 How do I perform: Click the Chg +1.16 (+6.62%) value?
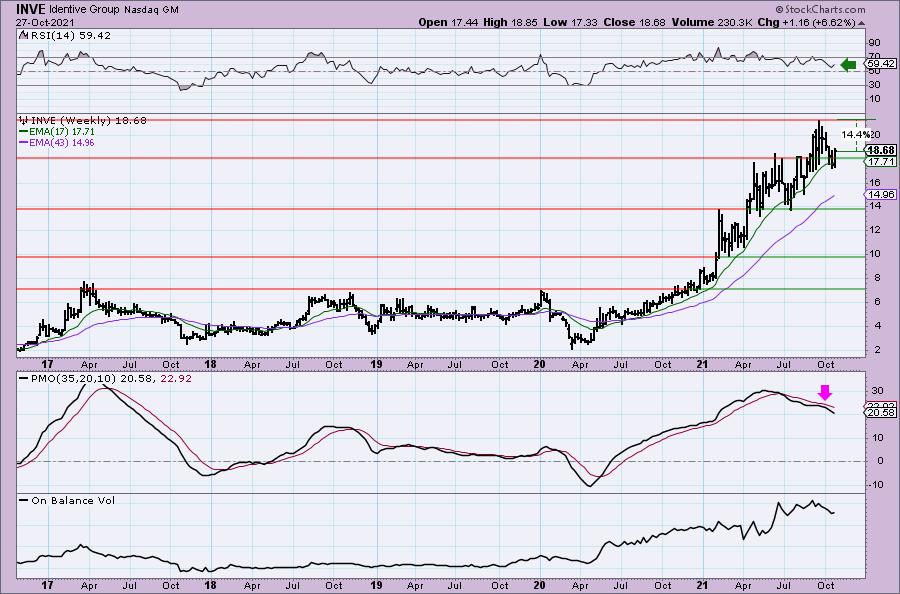806,22
